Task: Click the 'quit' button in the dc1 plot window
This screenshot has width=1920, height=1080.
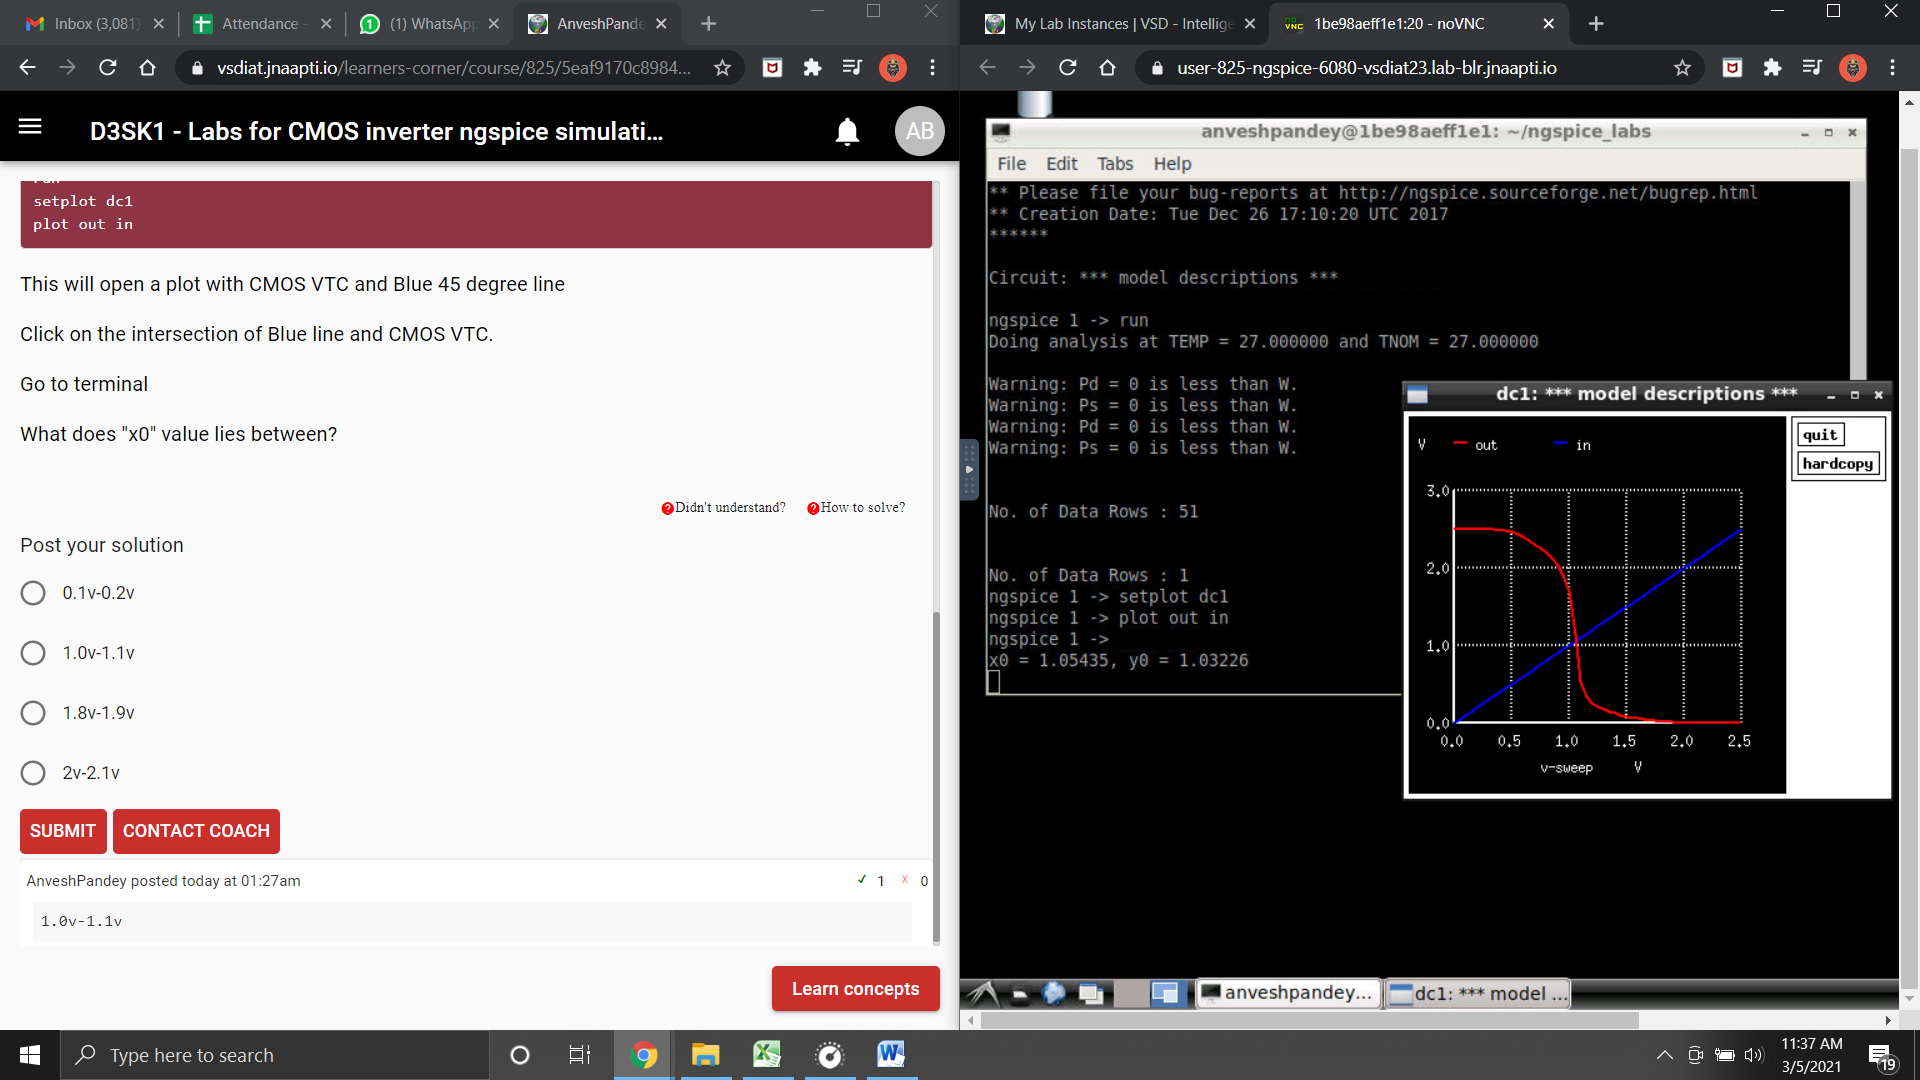Action: [1820, 434]
